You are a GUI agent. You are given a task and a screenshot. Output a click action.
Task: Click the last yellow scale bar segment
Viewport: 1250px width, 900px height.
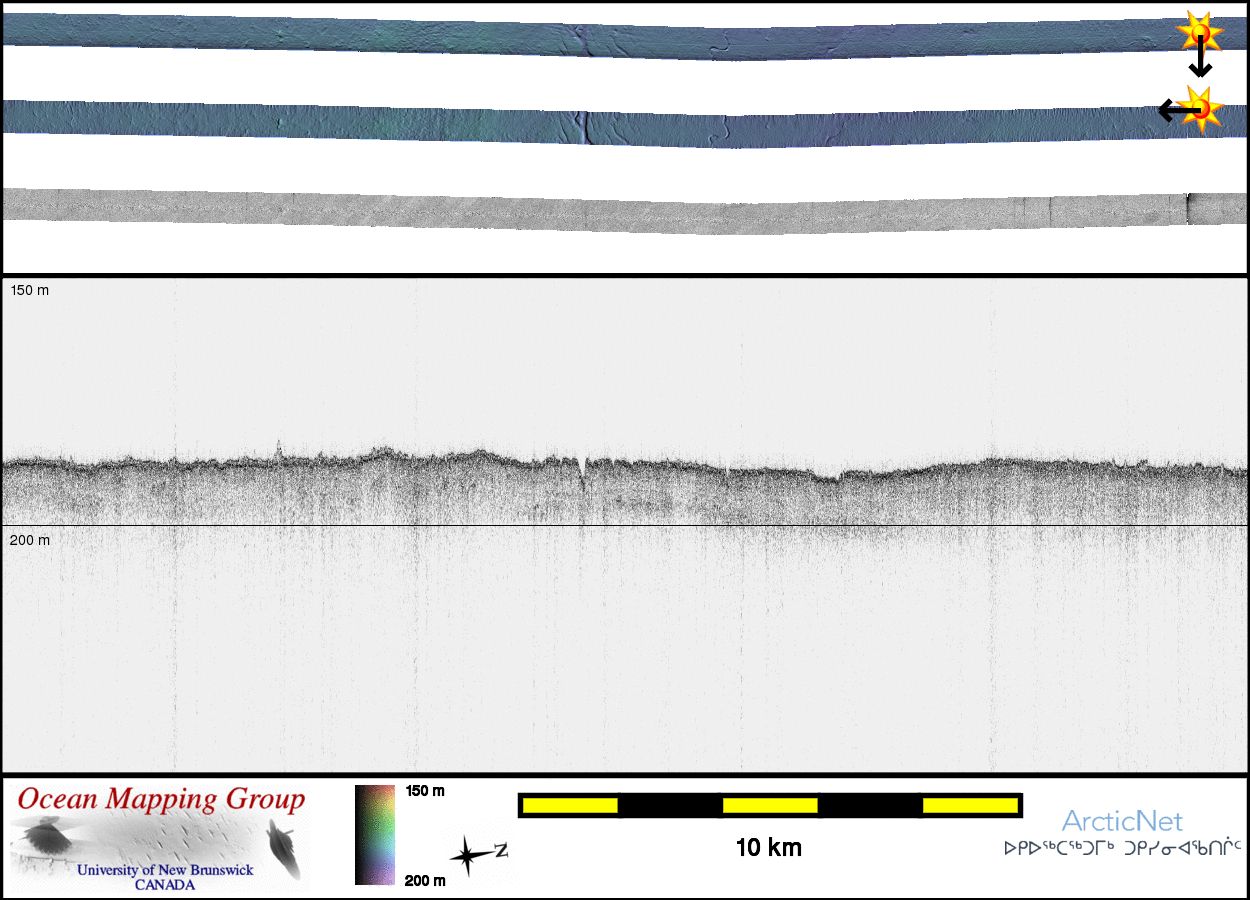coord(969,805)
